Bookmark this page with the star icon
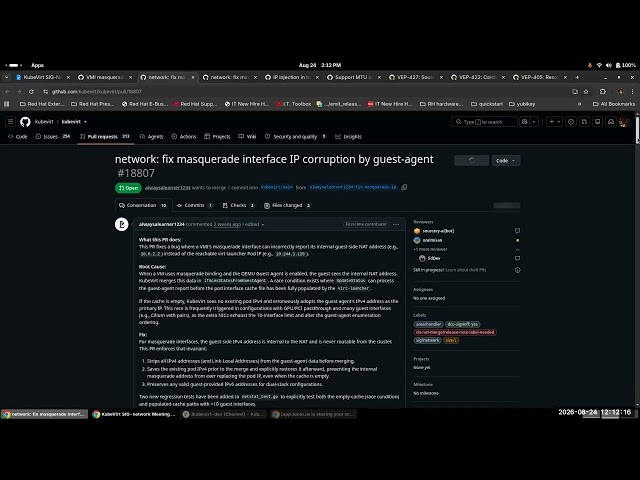The height and width of the screenshot is (480, 640). coord(586,91)
